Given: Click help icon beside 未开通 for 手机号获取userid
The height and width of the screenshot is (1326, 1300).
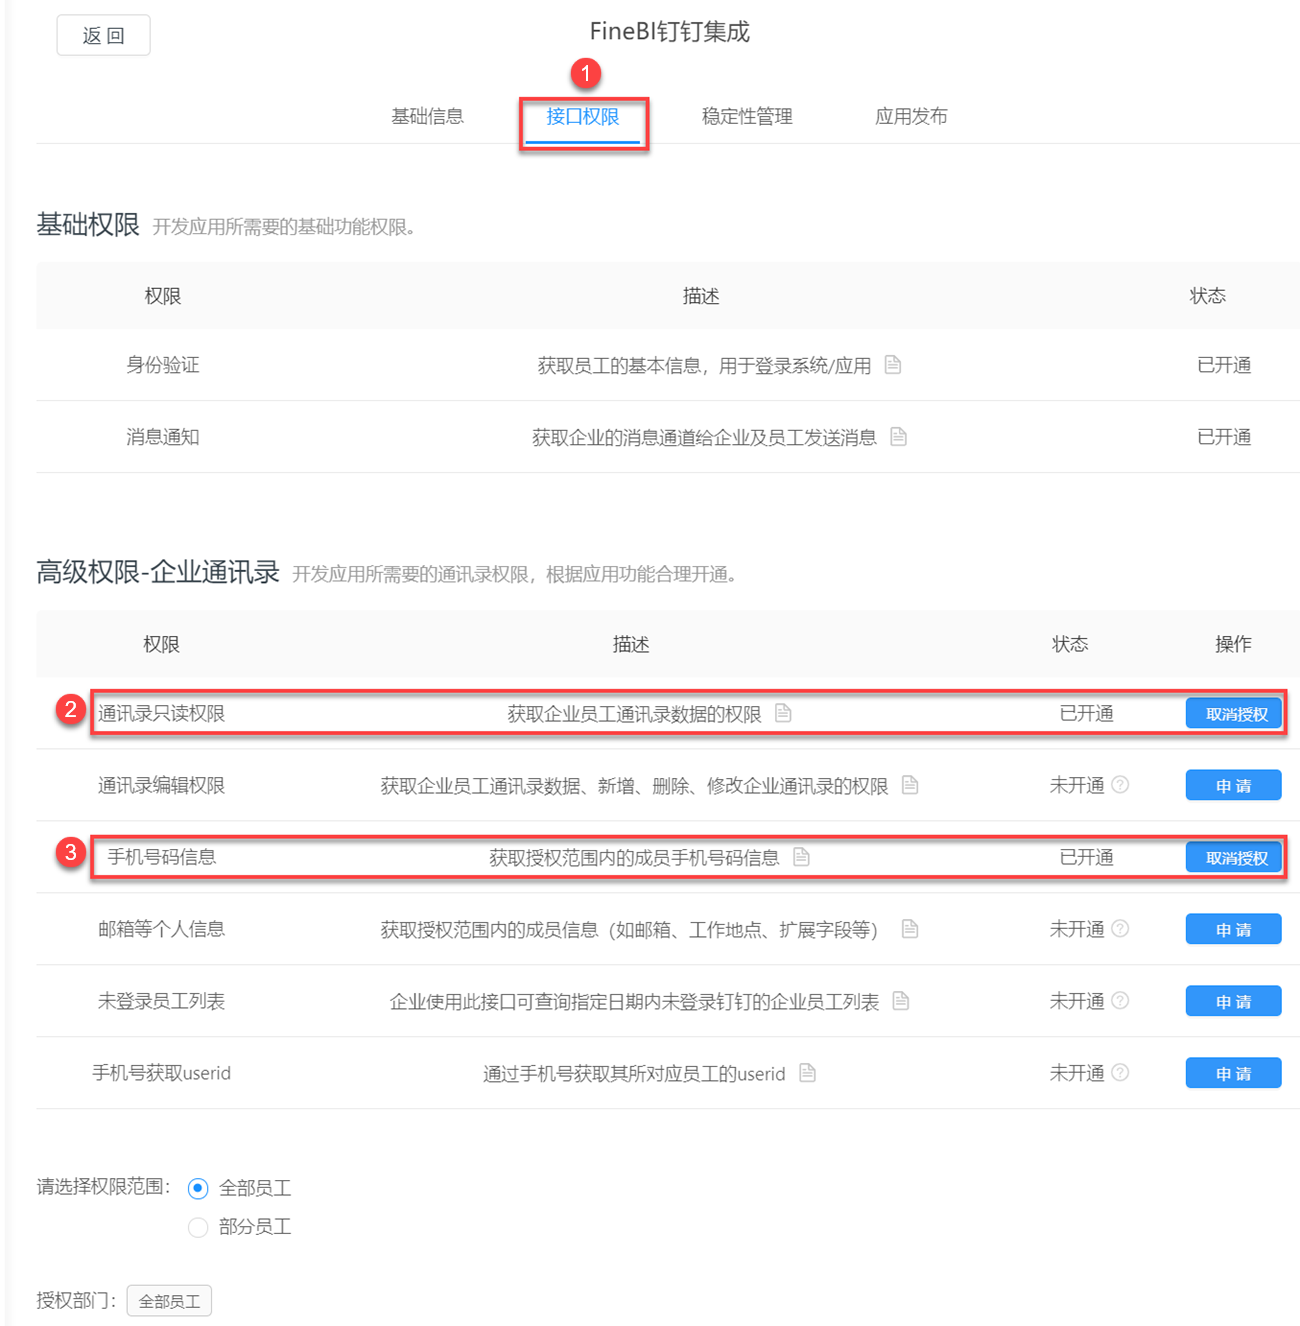Looking at the screenshot, I should (1120, 1073).
